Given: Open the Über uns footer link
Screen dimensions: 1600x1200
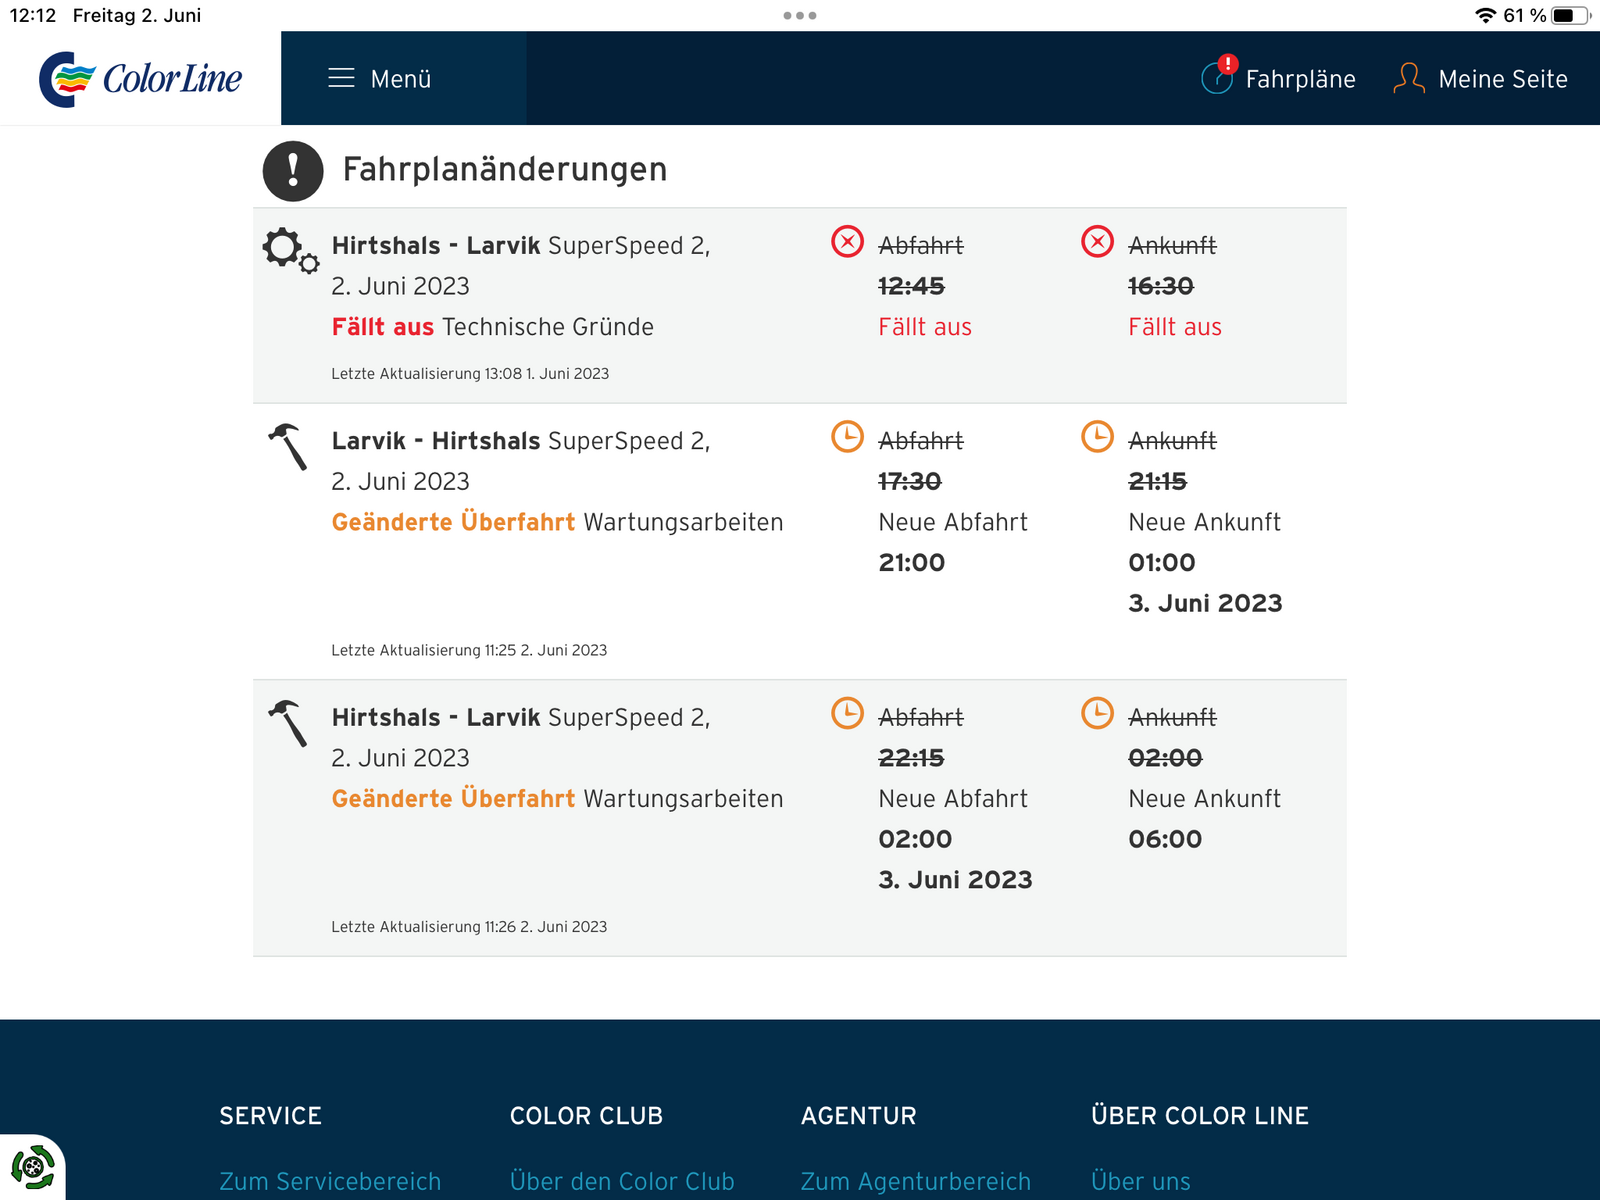Looking at the screenshot, I should click(1141, 1181).
